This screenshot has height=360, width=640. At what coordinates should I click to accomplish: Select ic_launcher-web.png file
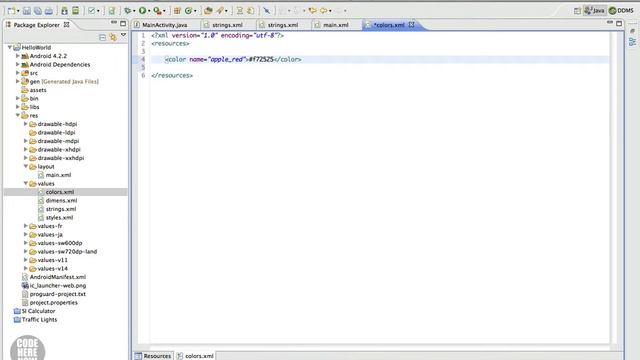pos(58,285)
